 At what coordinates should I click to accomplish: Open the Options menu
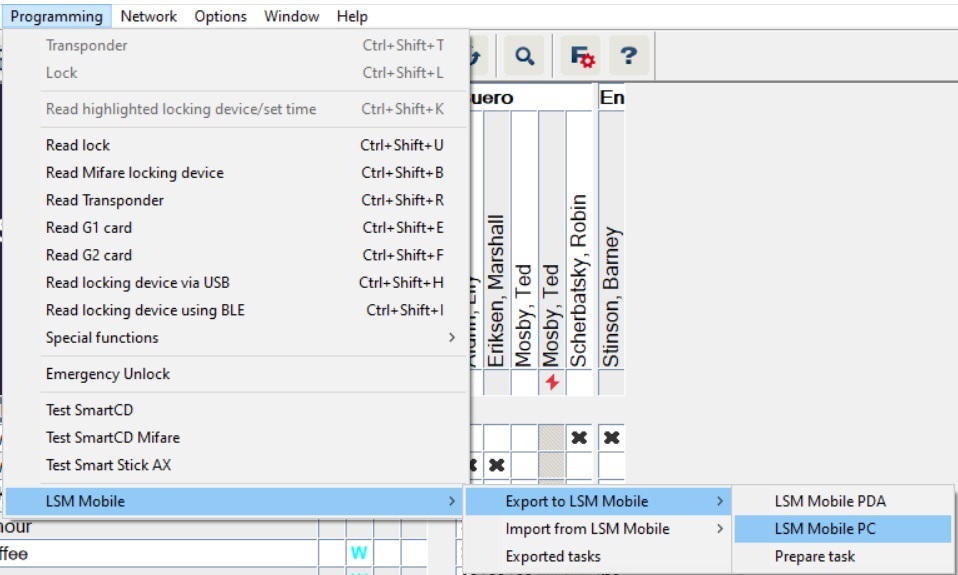point(220,16)
